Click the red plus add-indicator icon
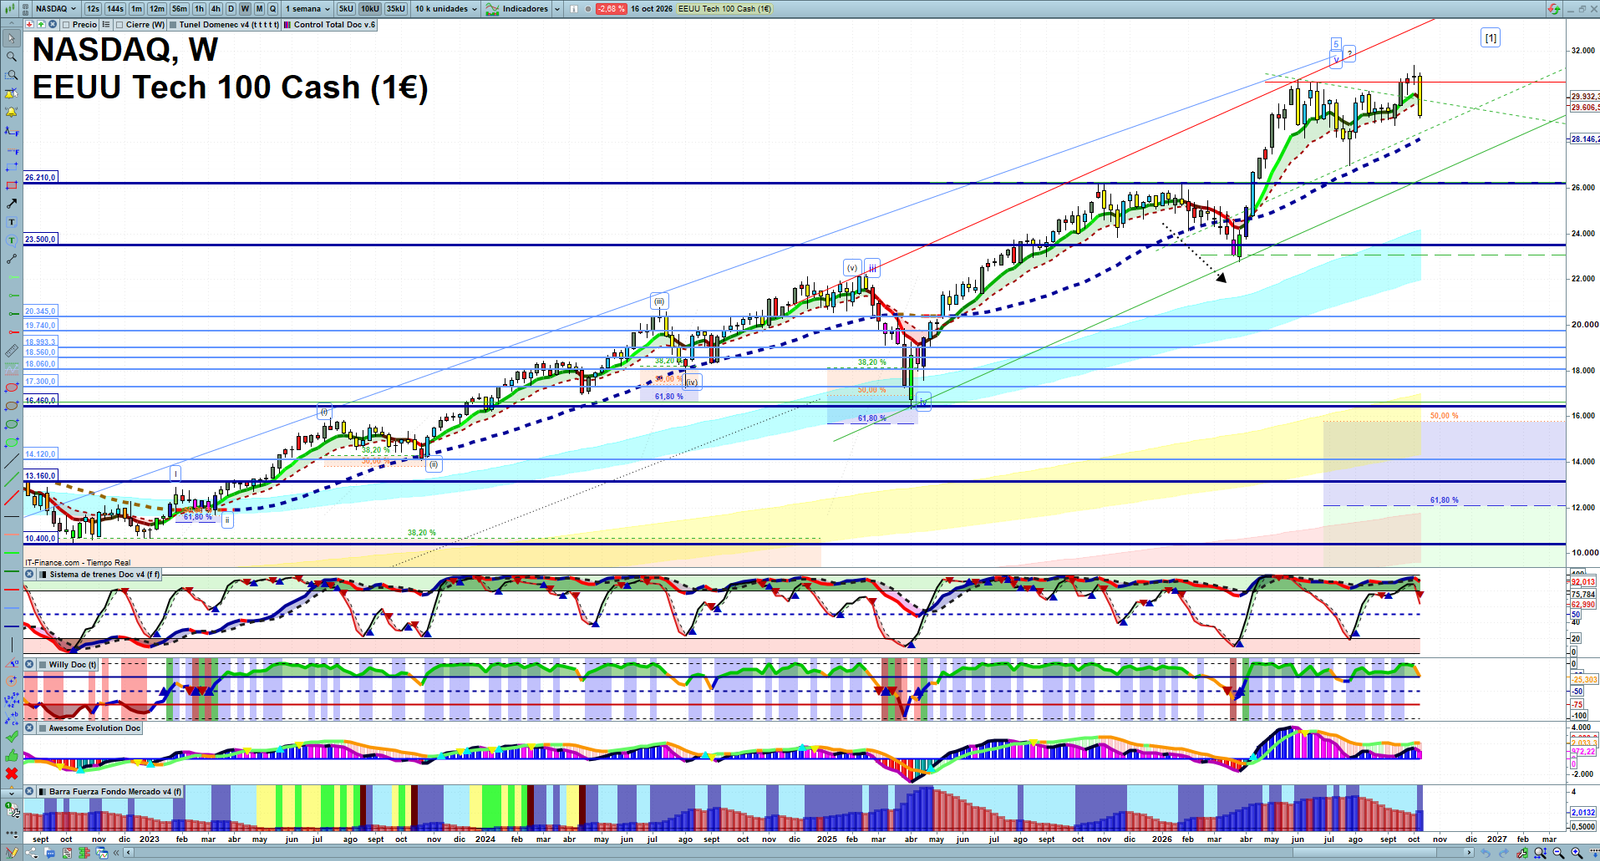 [29, 24]
